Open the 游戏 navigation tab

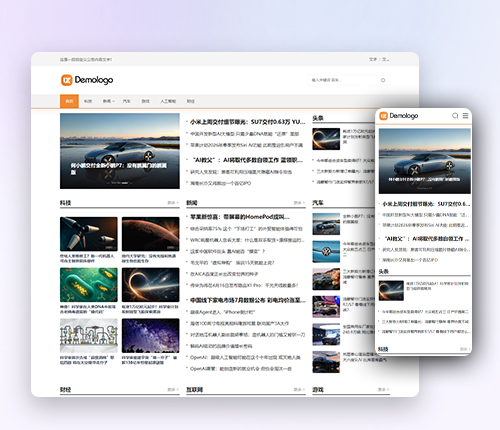[x=145, y=101]
